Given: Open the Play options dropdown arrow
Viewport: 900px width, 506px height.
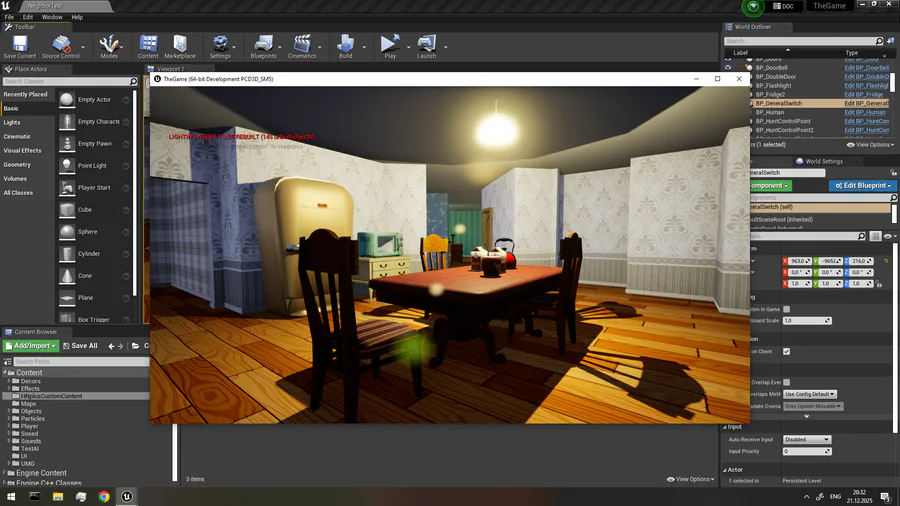Looking at the screenshot, I should tap(409, 47).
